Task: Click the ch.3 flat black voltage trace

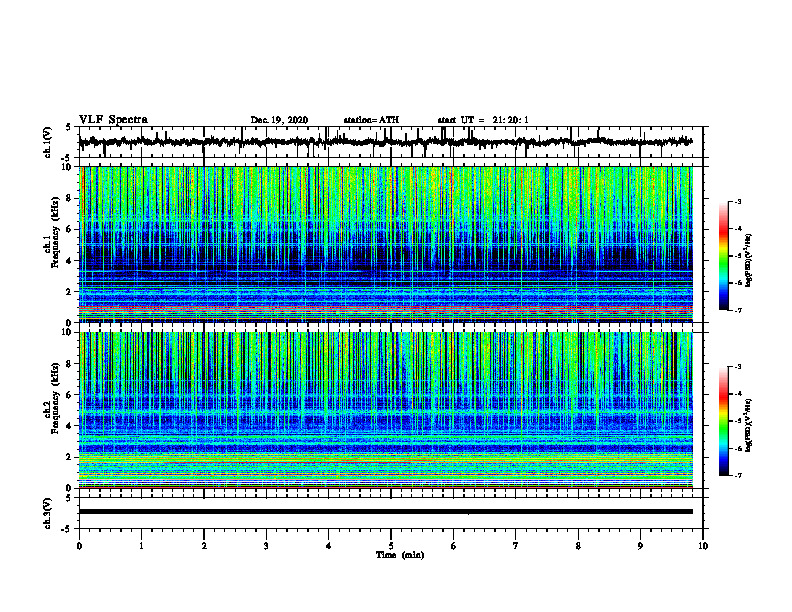Action: (386, 512)
